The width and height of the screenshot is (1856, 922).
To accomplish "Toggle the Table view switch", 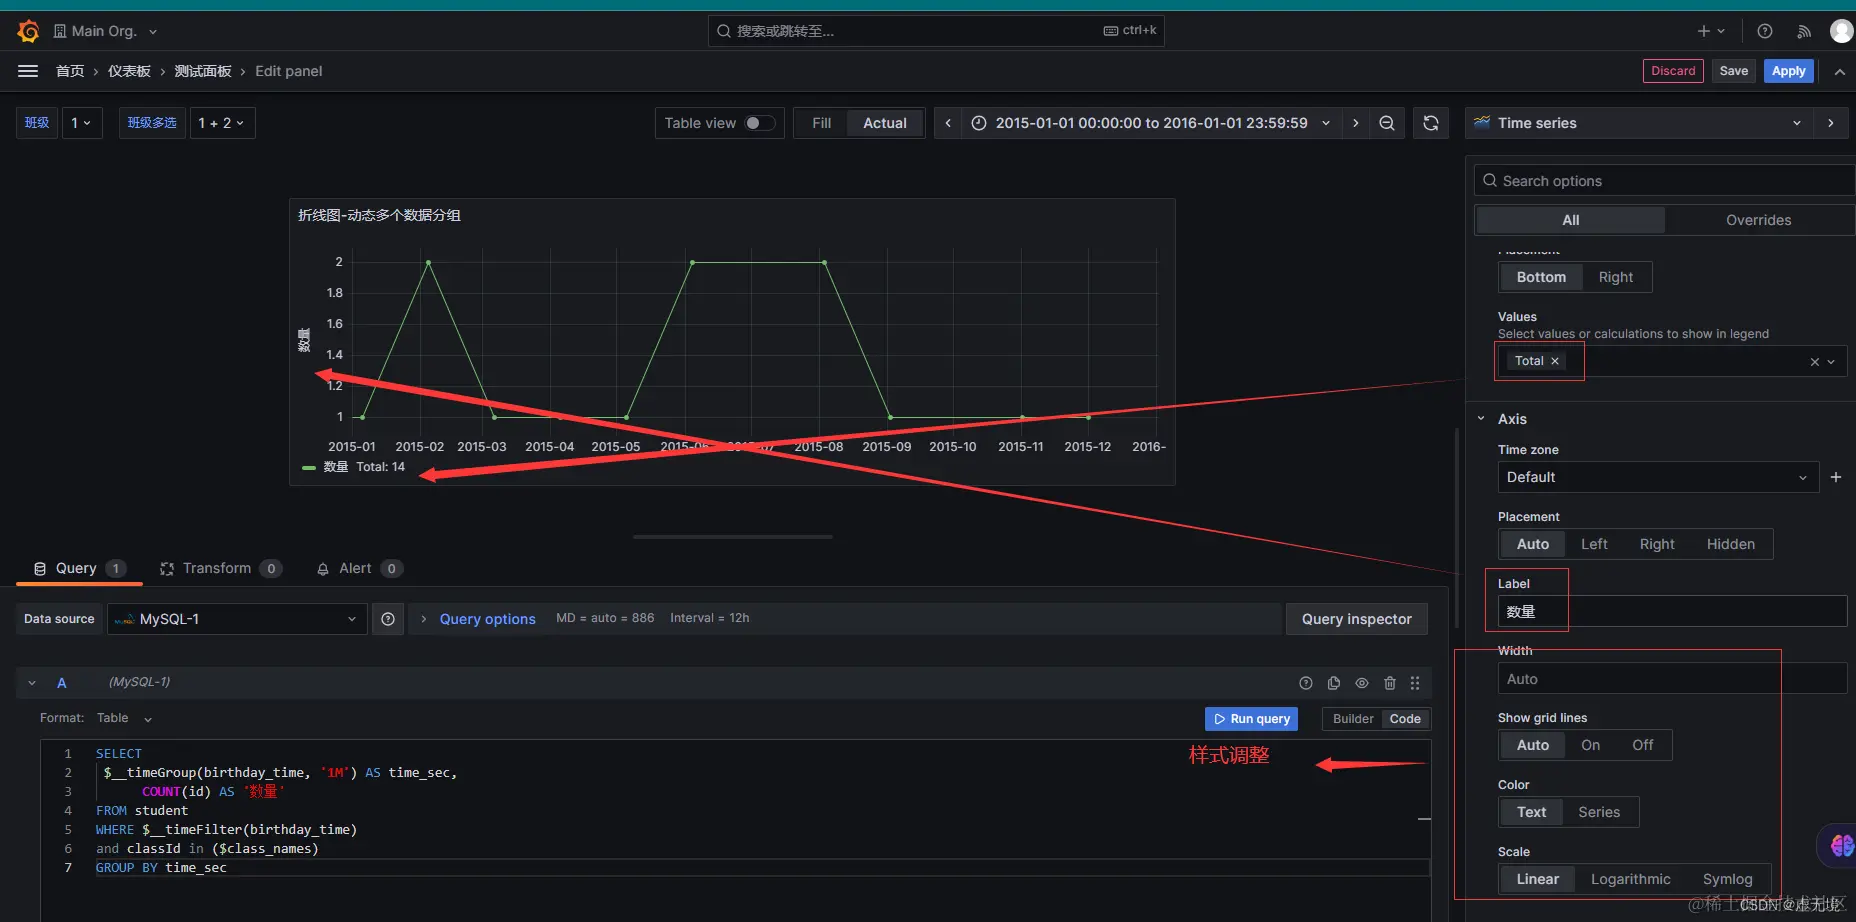I will pyautogui.click(x=759, y=123).
